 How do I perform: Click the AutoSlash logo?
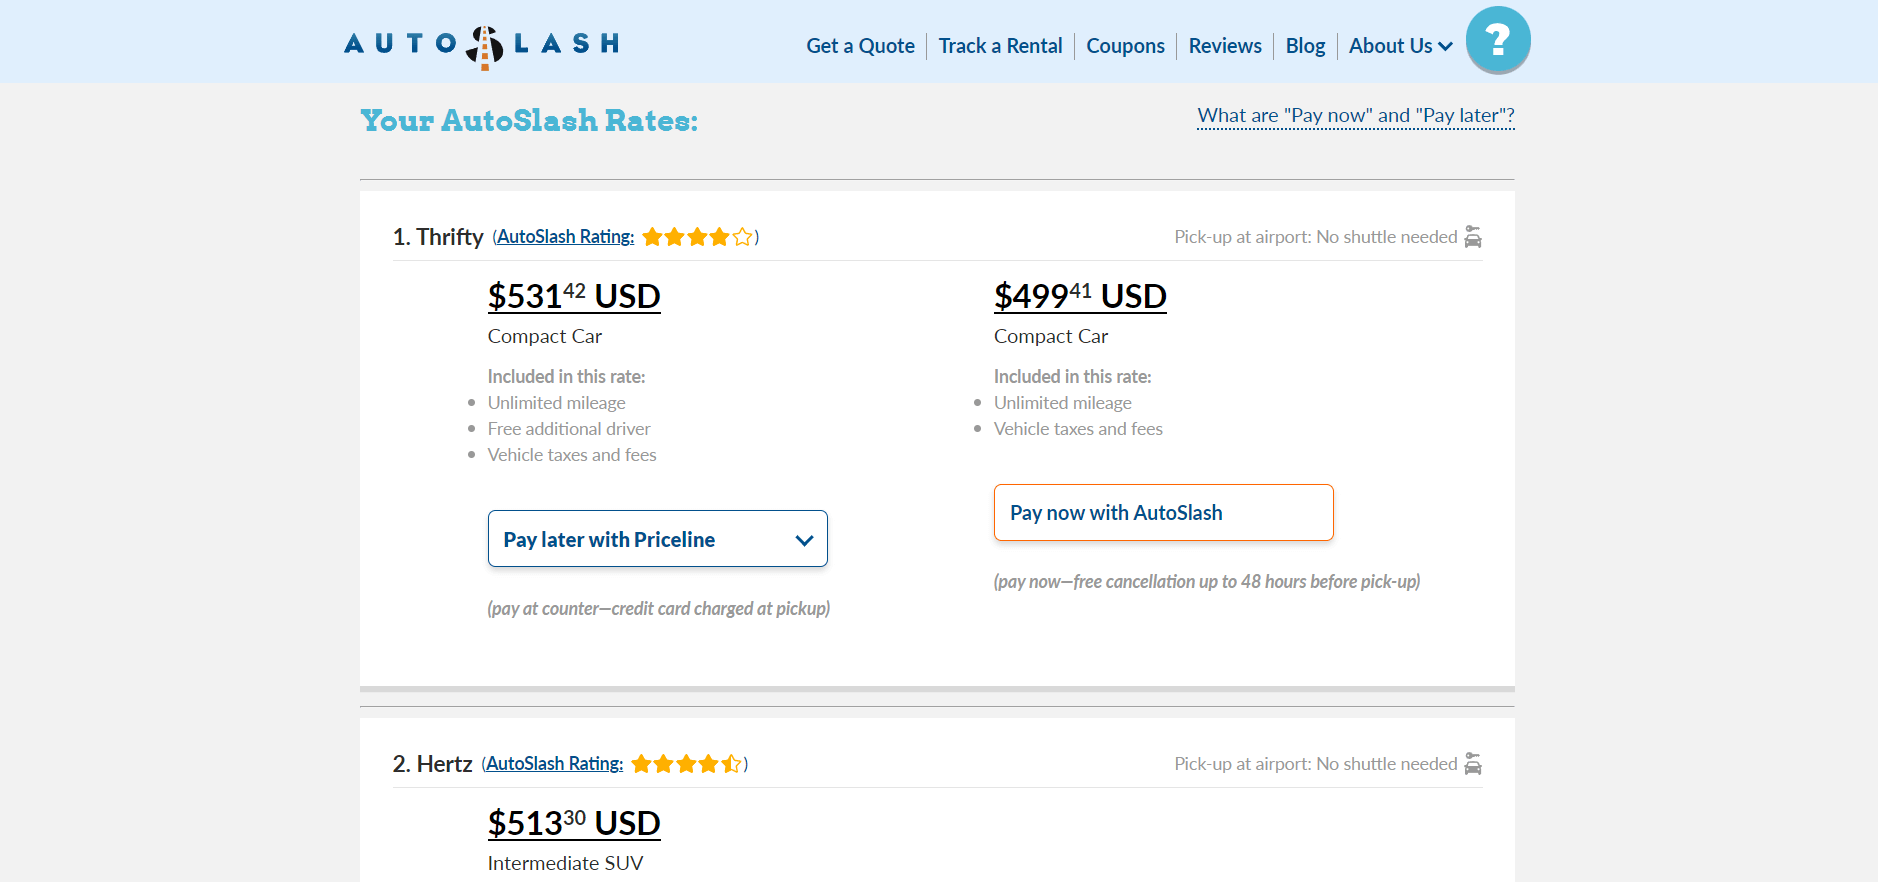tap(481, 45)
